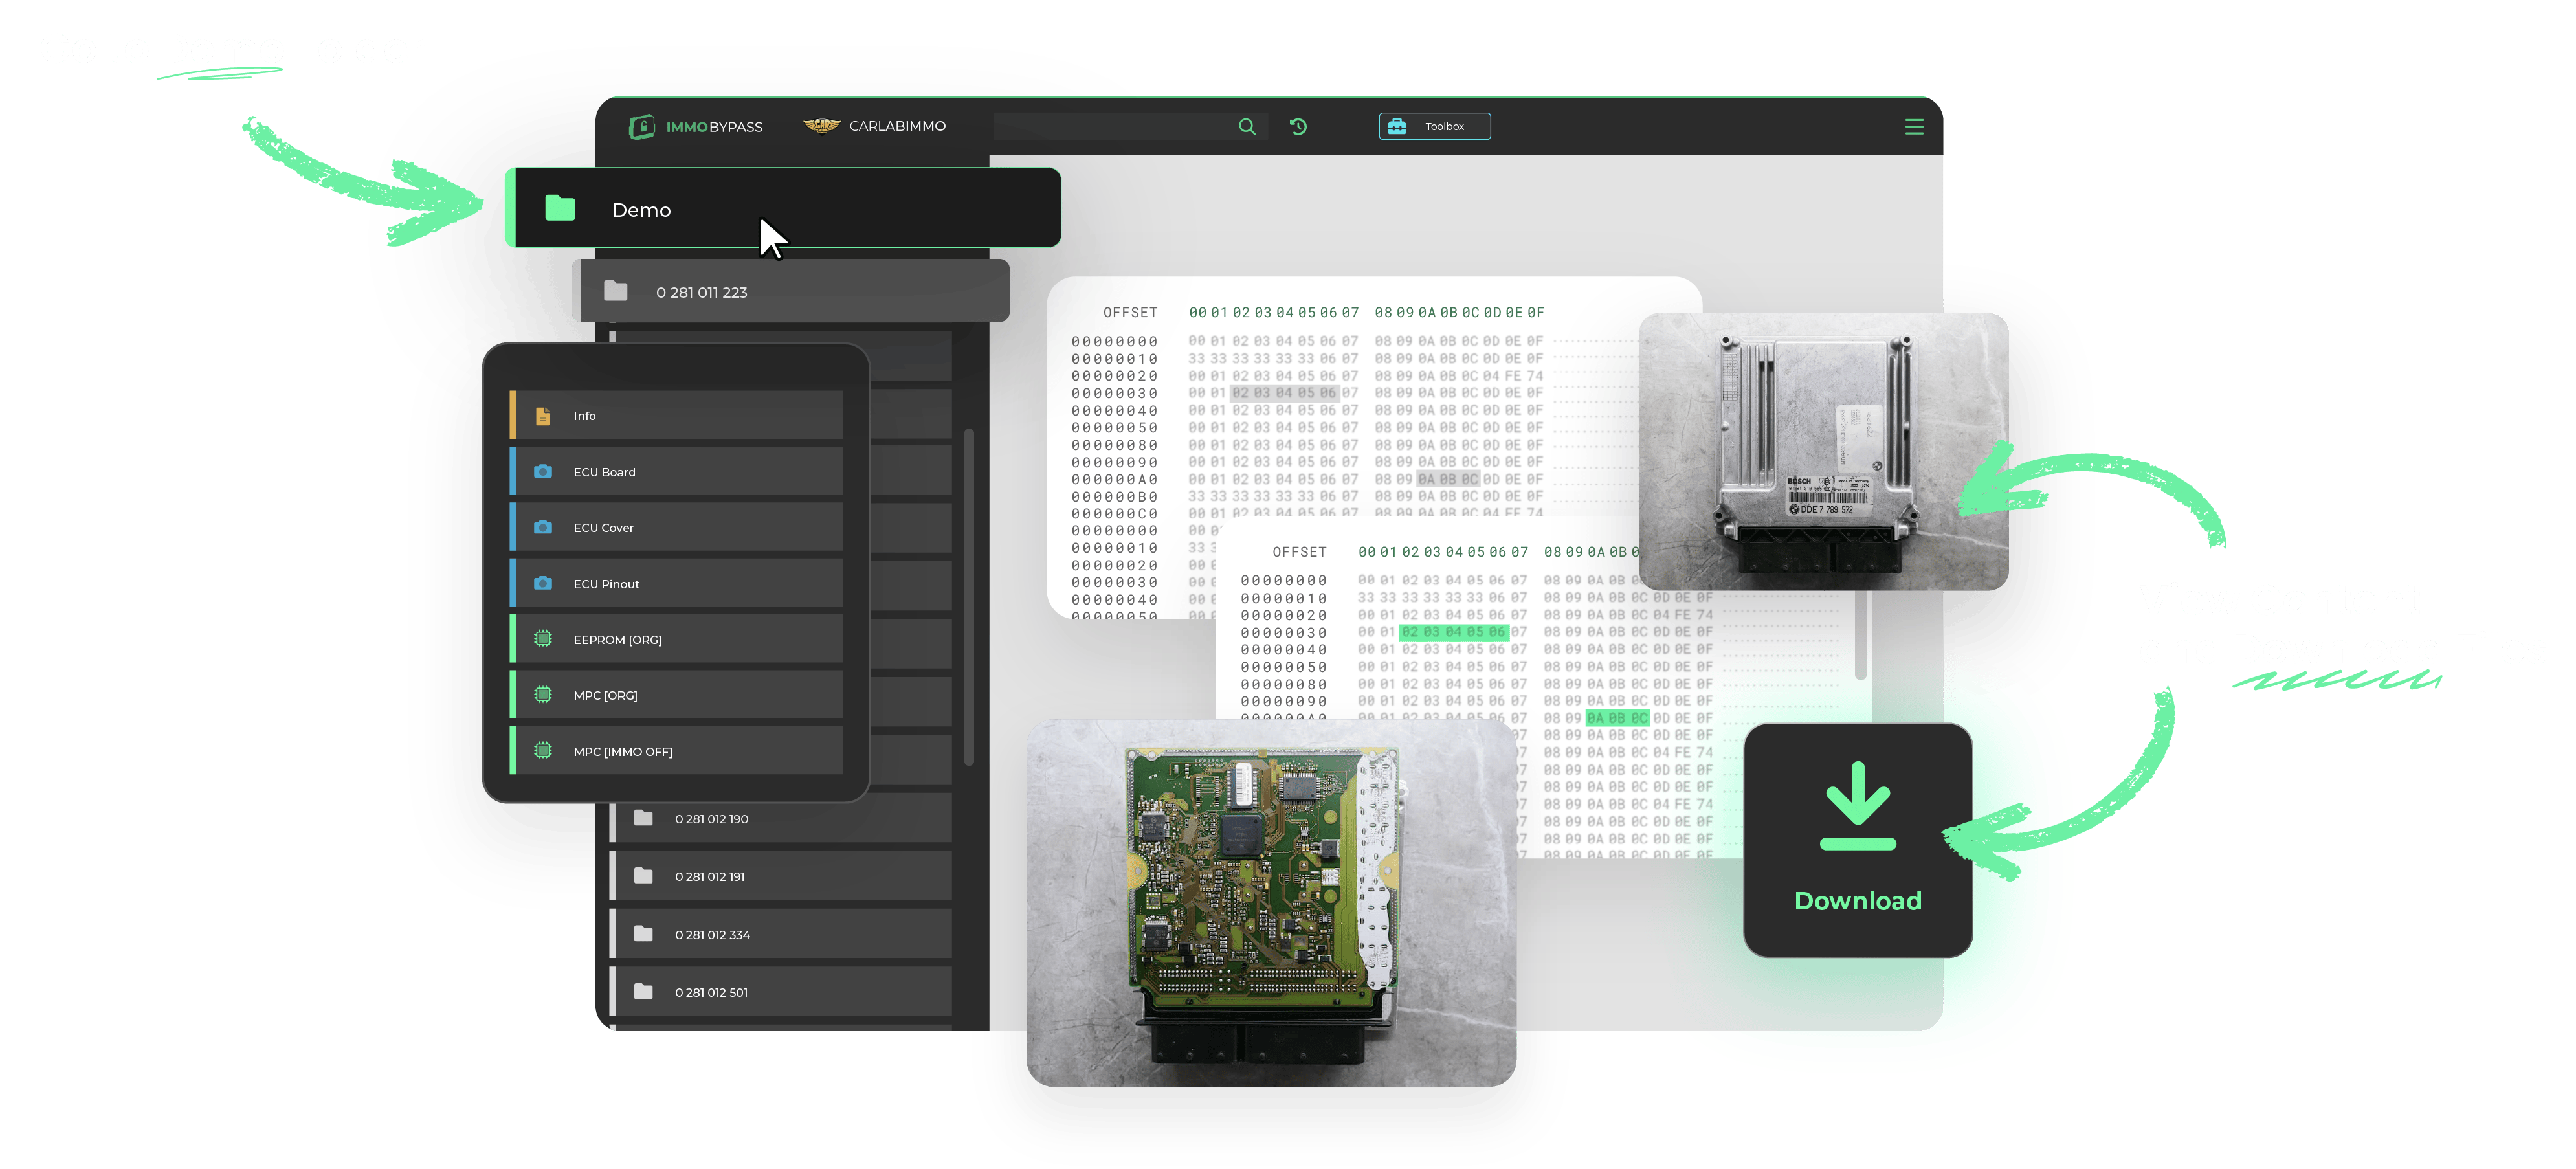Image resolution: width=2576 pixels, height=1169 pixels.
Task: Click the Toolbox briefcase icon
Action: (1397, 126)
